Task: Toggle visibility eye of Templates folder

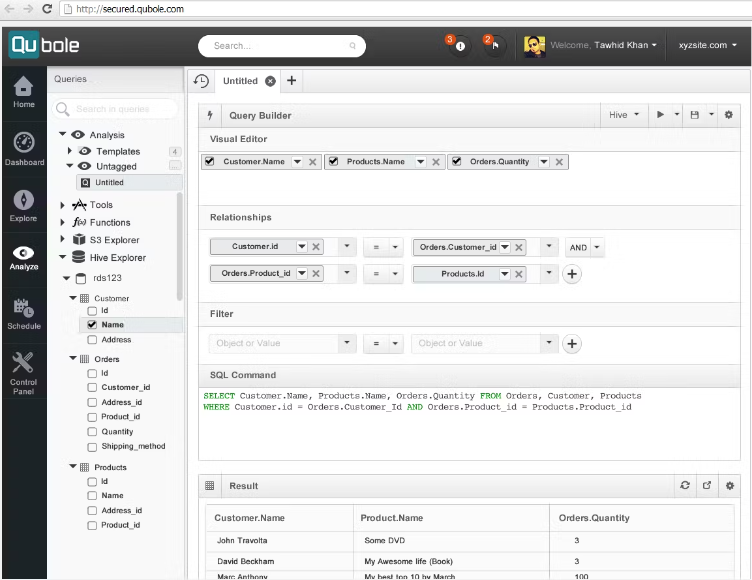Action: [85, 151]
